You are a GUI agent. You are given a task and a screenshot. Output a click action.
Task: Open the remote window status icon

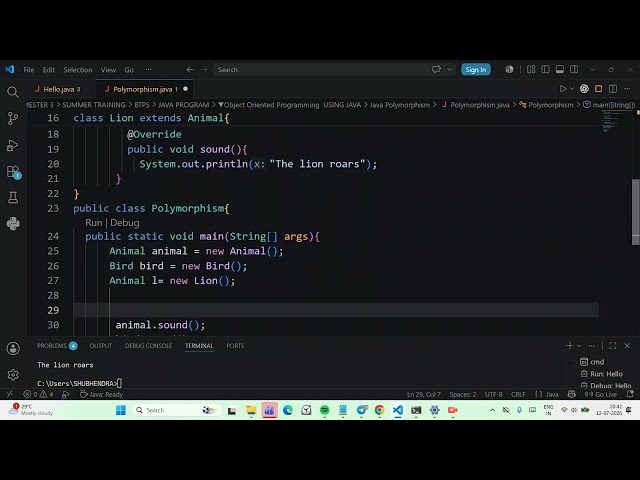coord(10,394)
